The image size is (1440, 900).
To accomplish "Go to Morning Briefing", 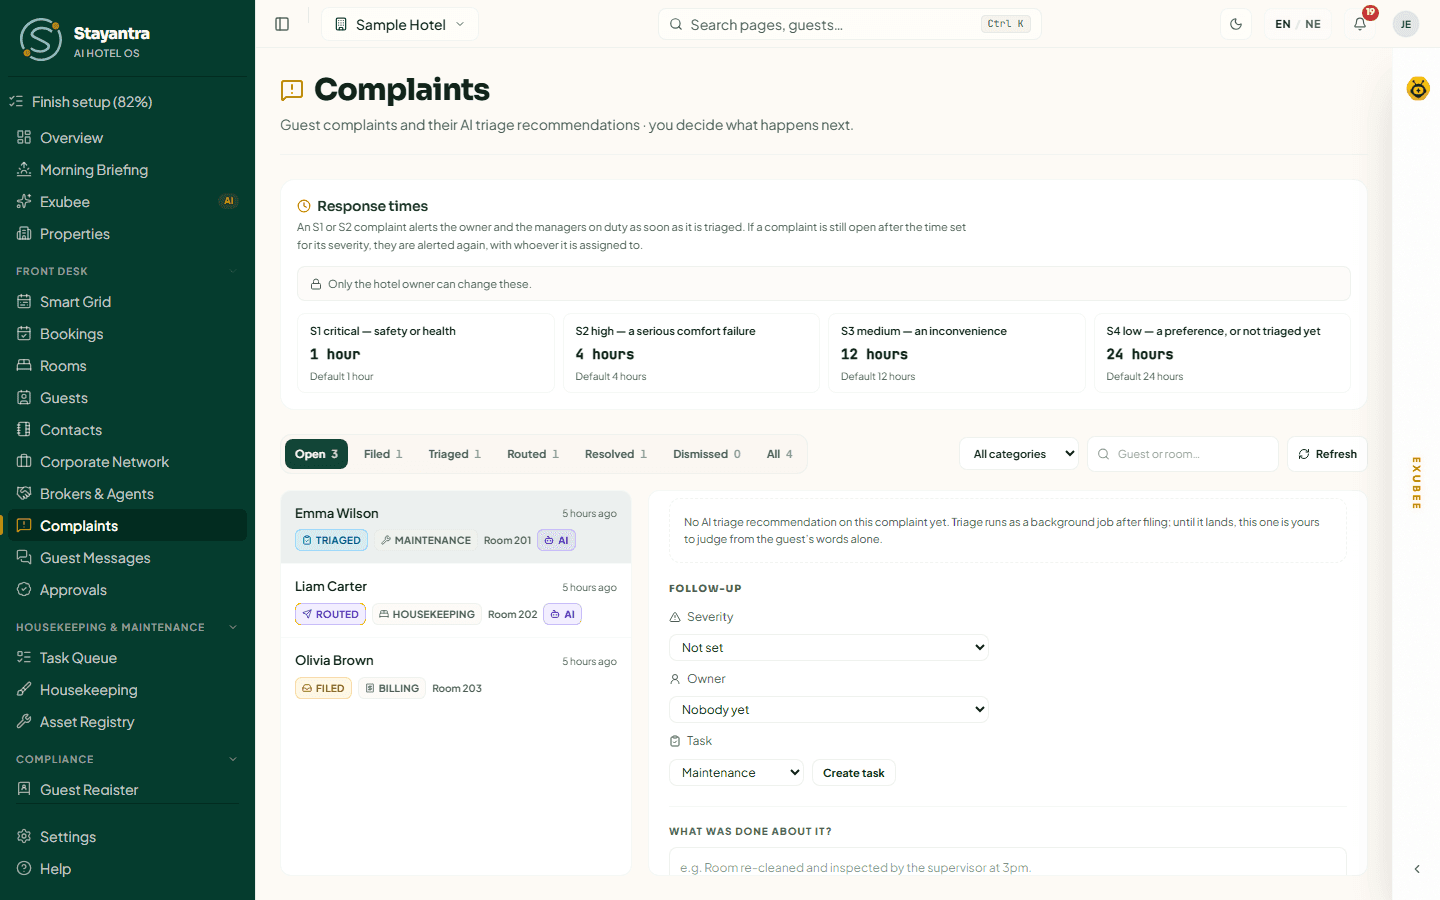I will [x=127, y=170].
